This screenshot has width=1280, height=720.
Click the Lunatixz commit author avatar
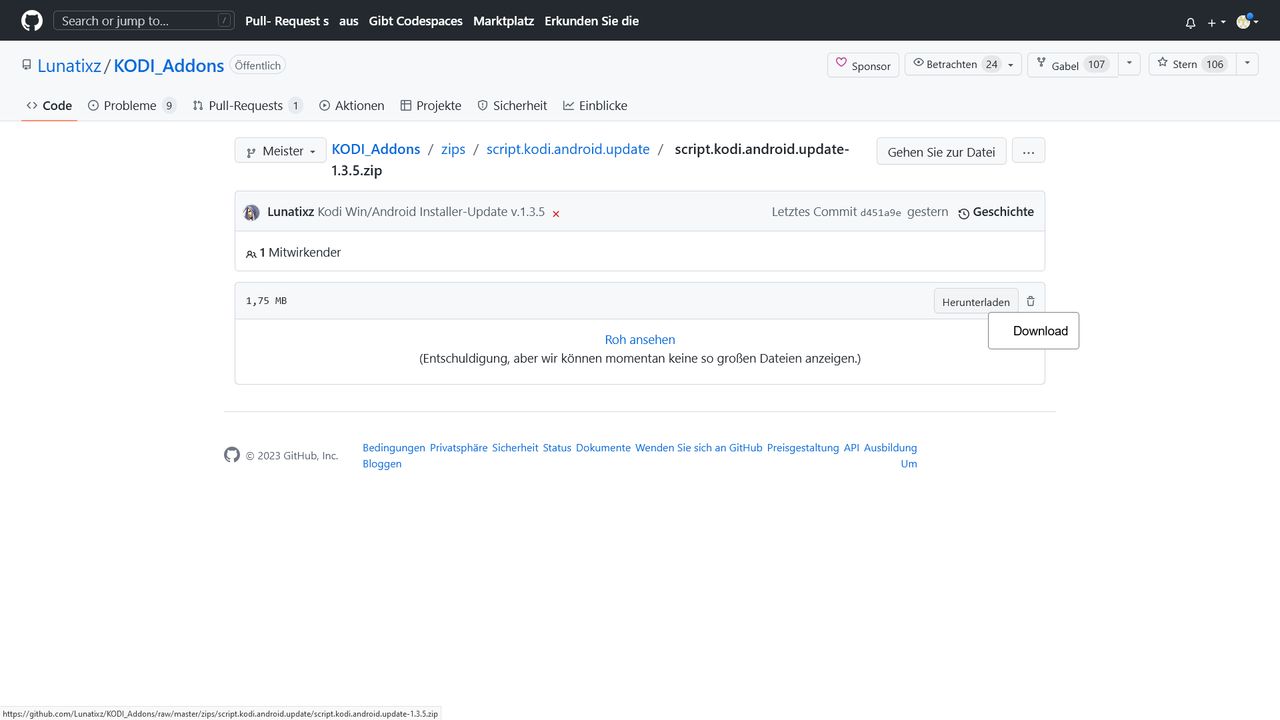(252, 212)
